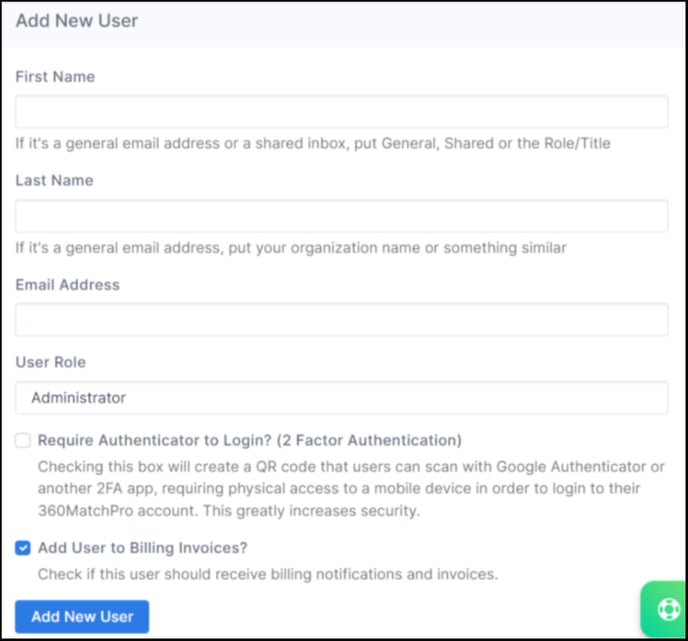
Task: Open the User Role Administrator dropdown
Action: [341, 398]
